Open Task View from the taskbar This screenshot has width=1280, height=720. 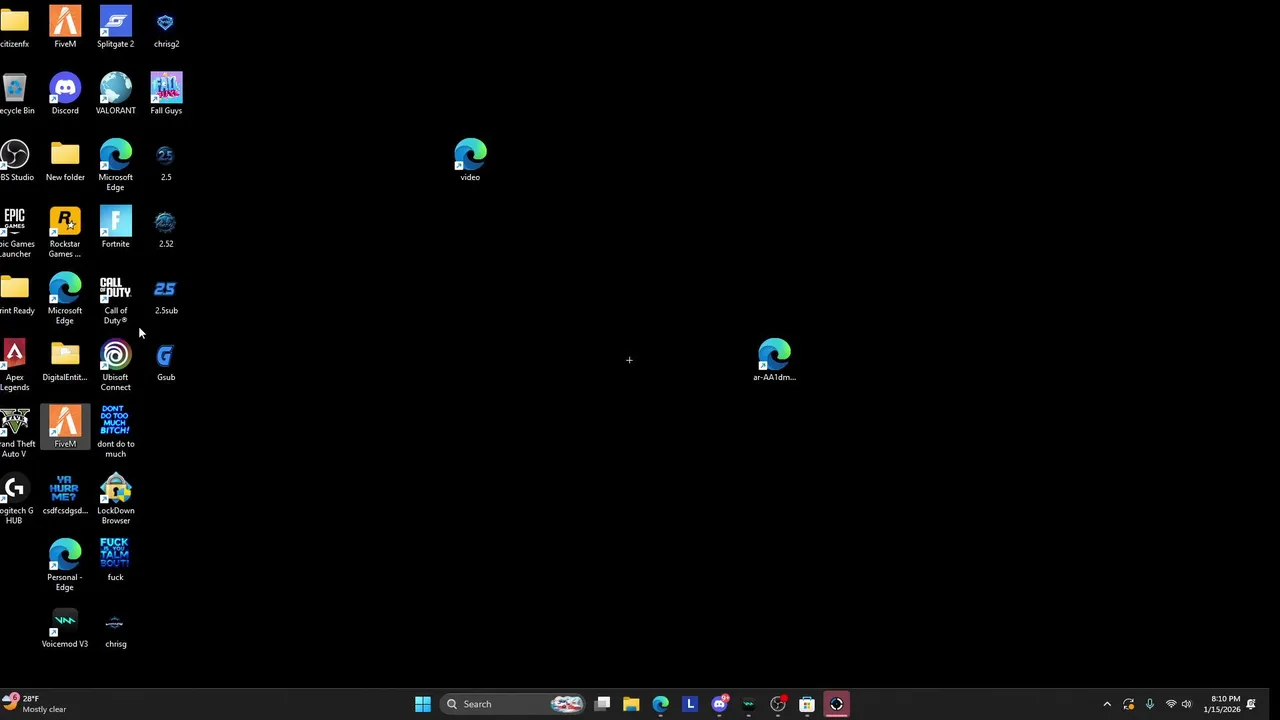pos(602,704)
